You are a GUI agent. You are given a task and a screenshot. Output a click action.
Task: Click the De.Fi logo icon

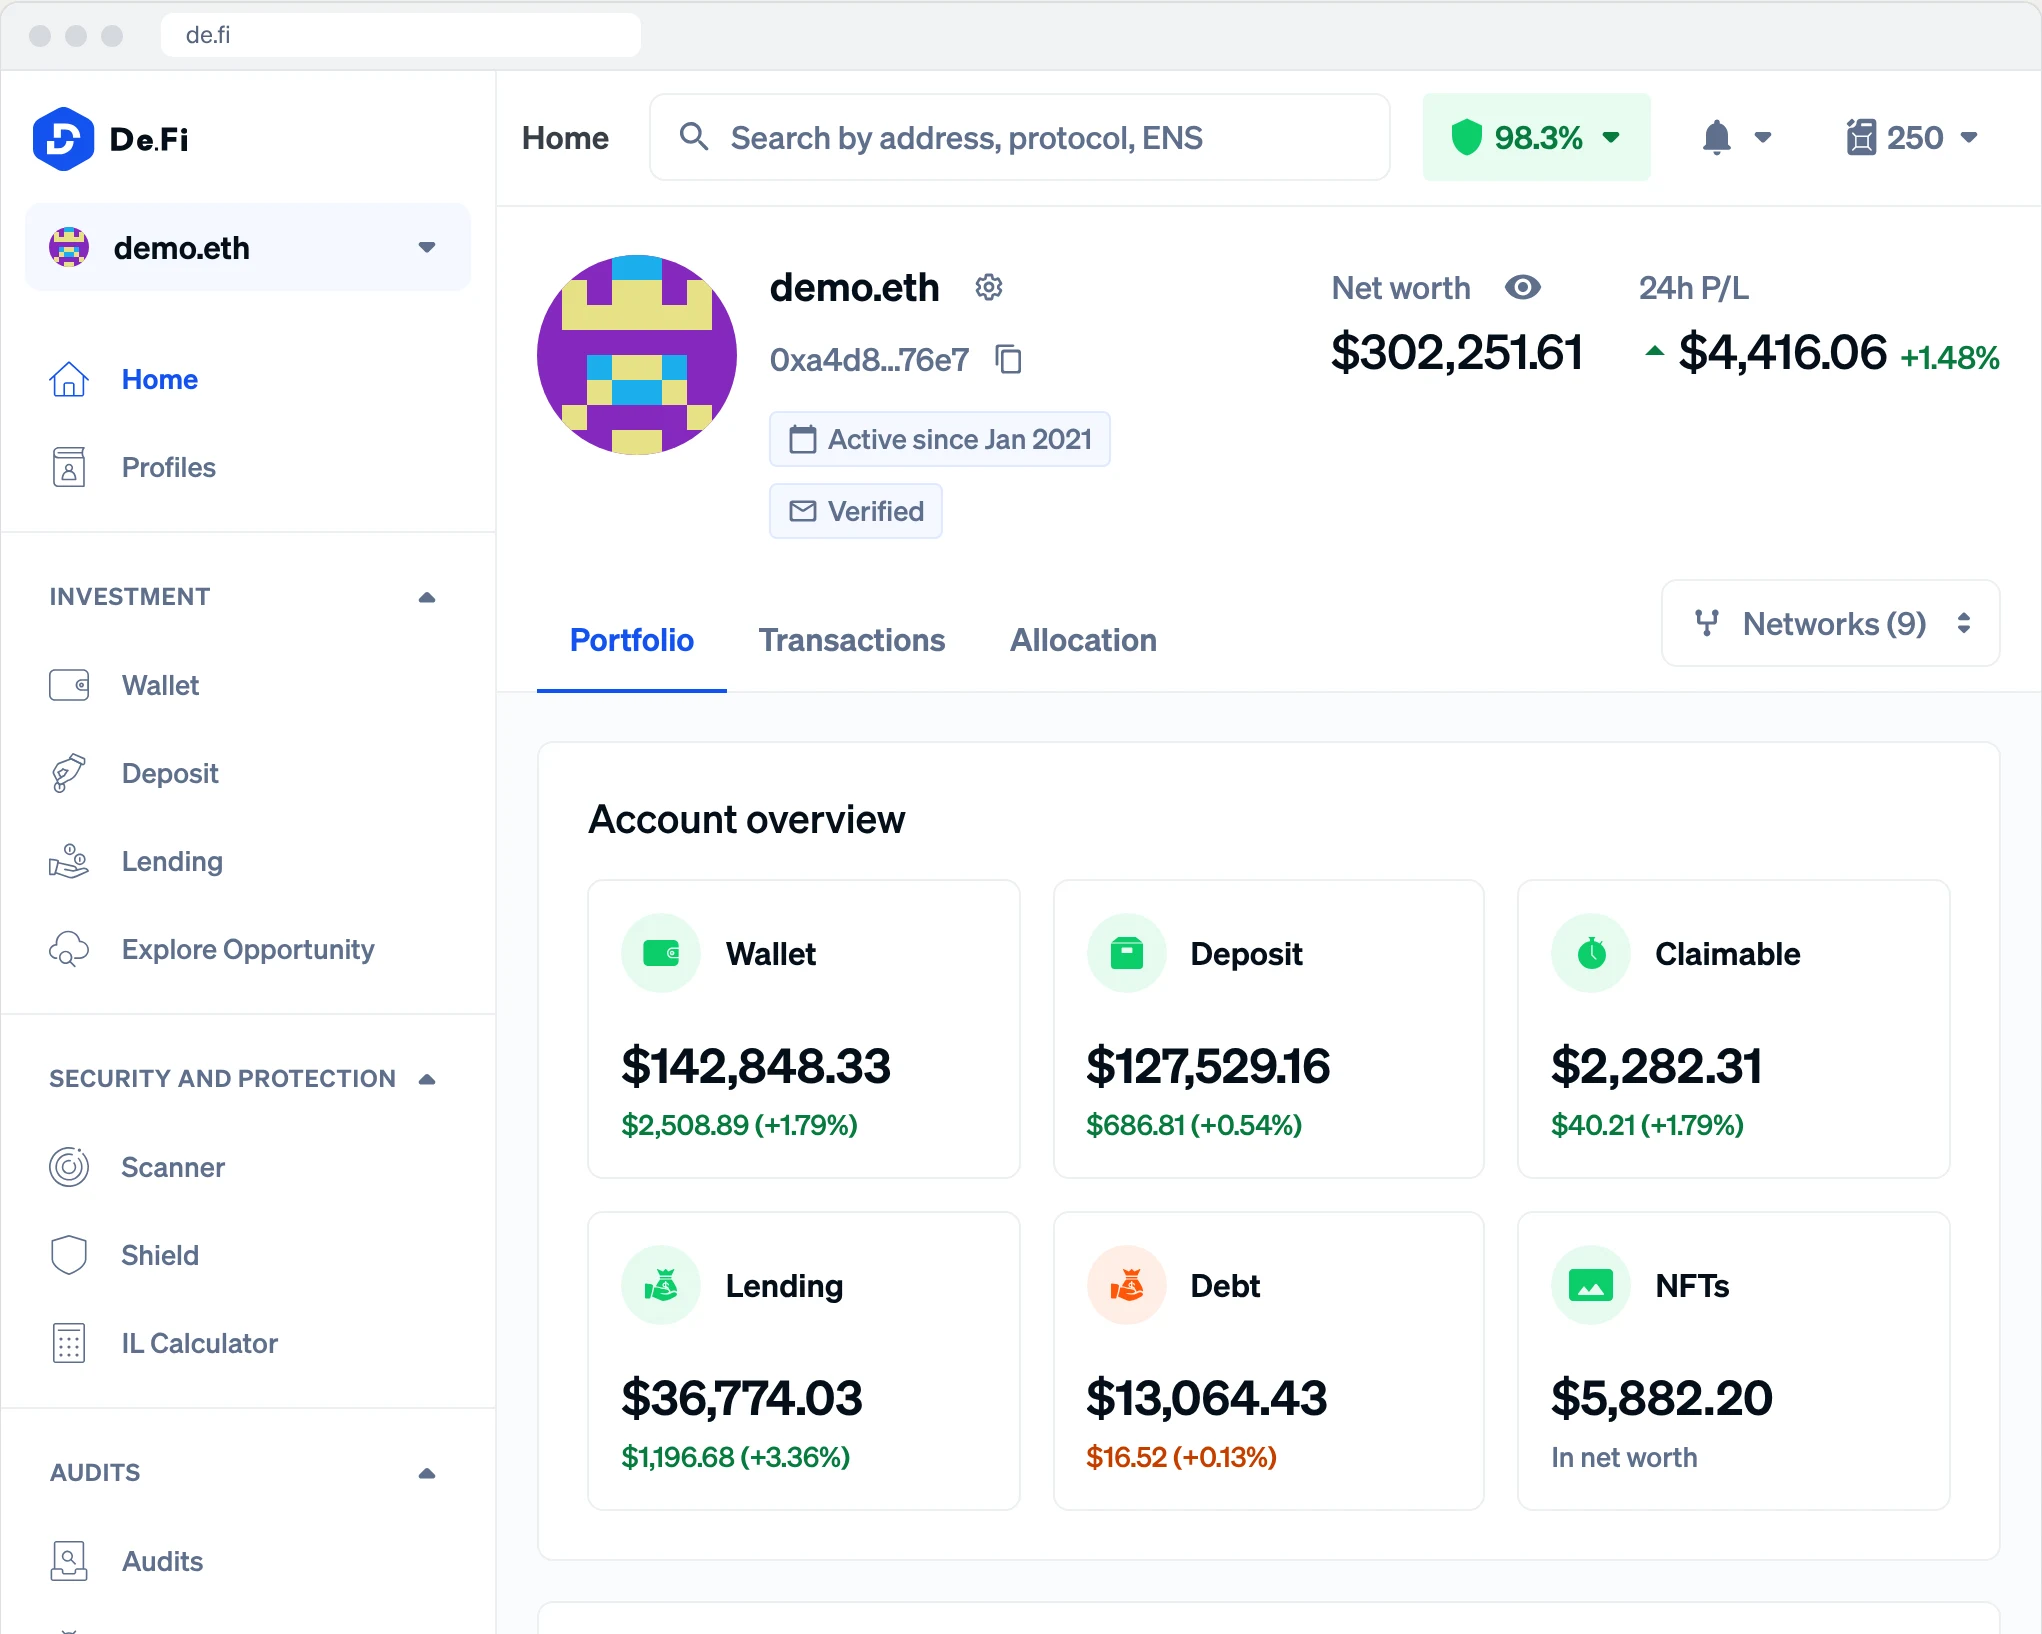click(x=63, y=139)
